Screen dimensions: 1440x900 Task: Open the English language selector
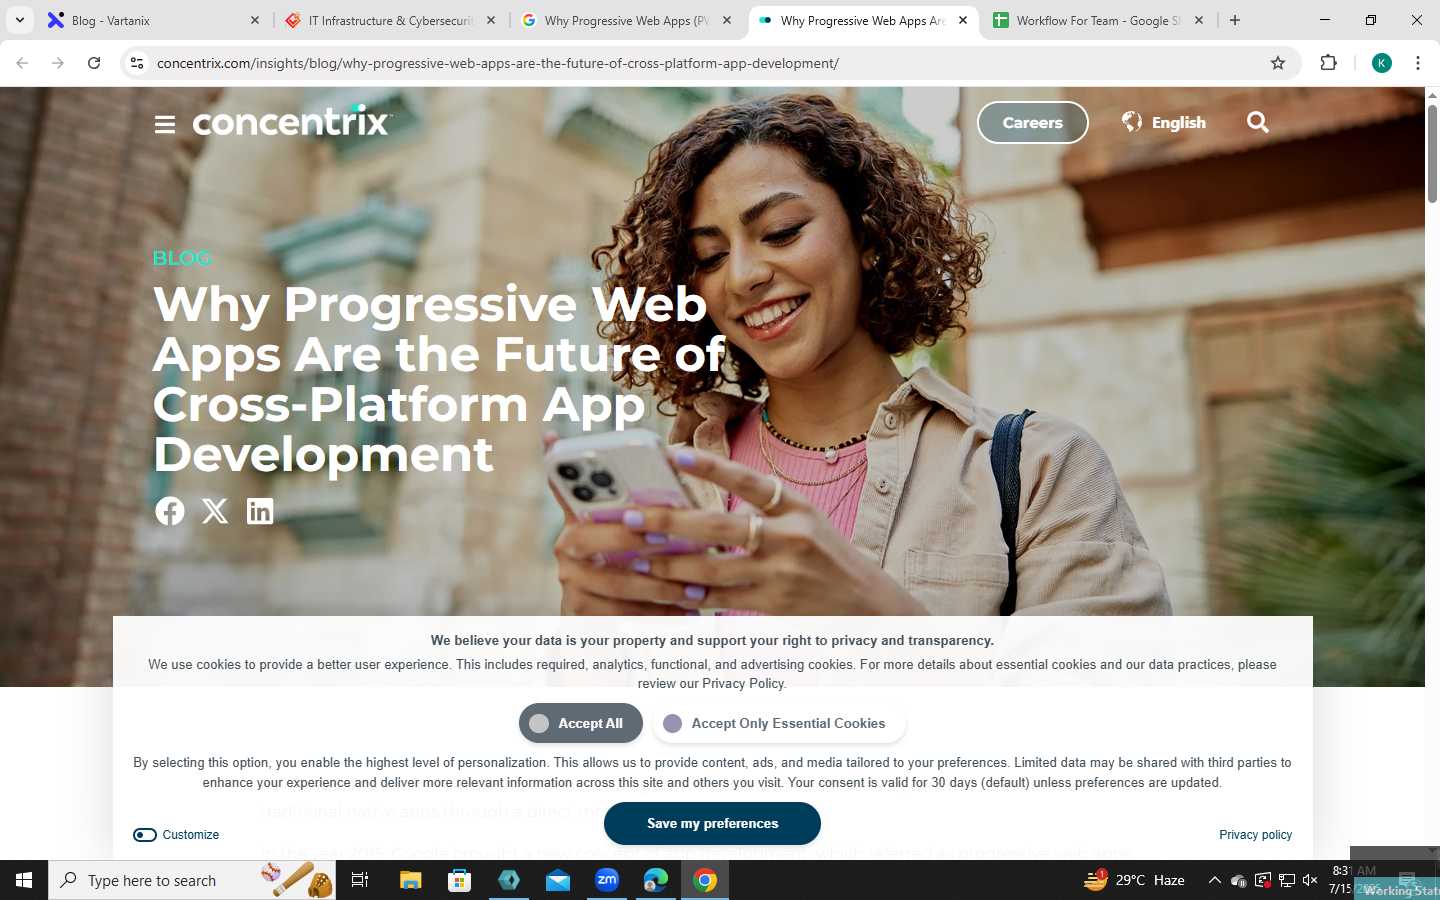pos(1164,122)
